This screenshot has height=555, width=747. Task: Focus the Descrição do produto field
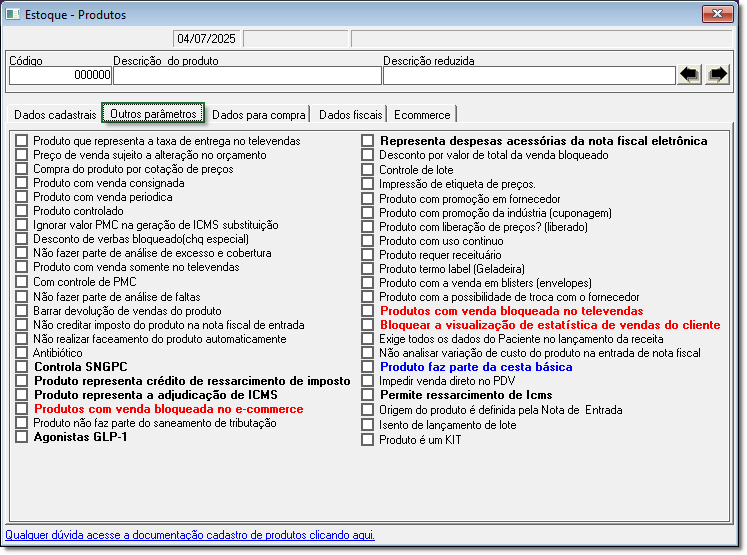point(247,75)
